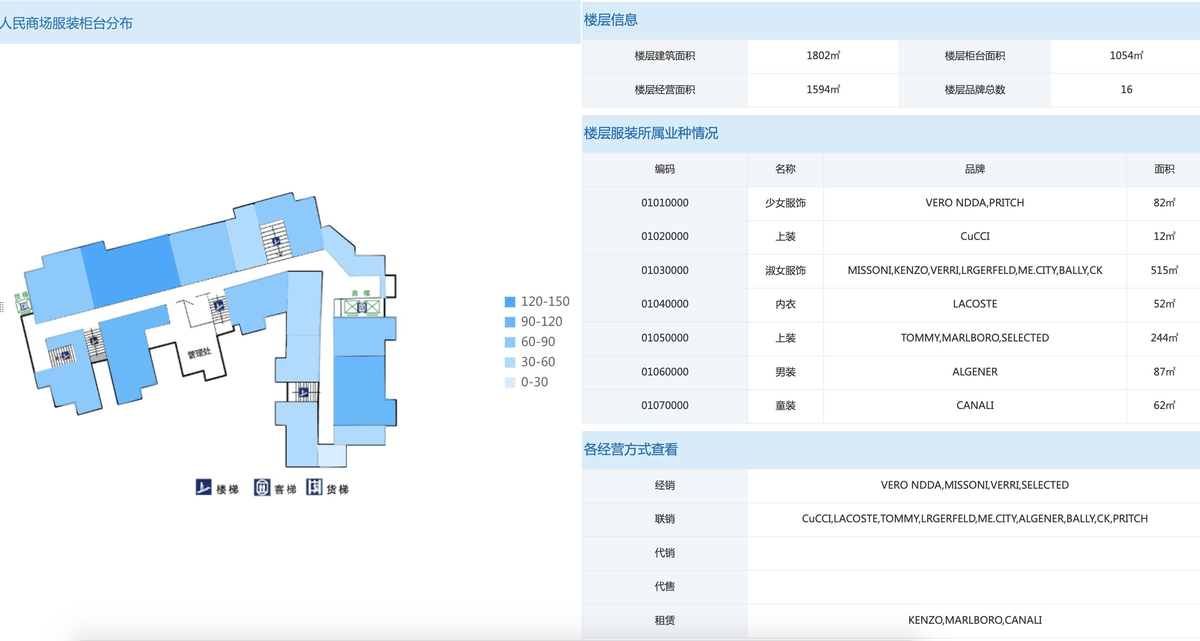Click the 0-30 legend color swatch
Viewport: 1200px width, 641px height.
pos(510,382)
